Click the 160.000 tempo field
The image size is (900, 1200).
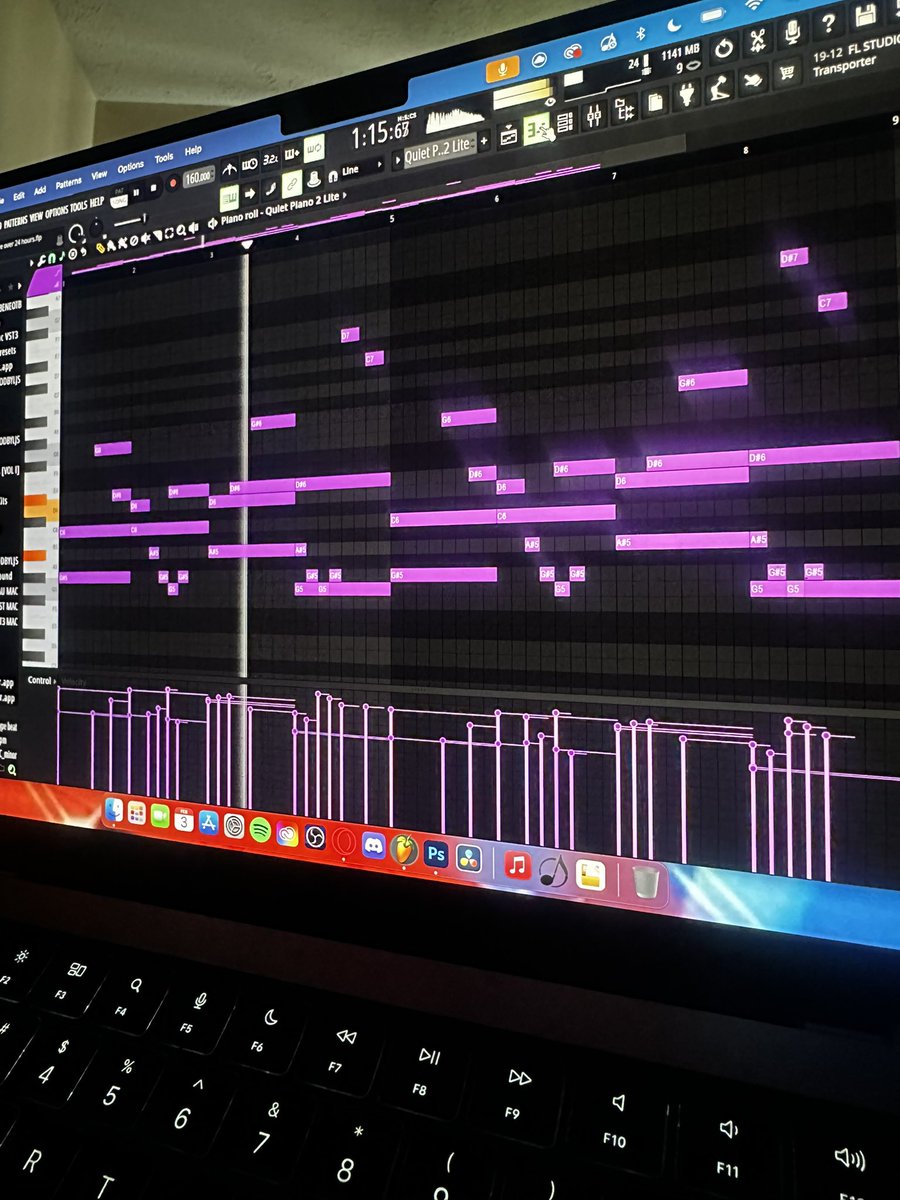pos(198,176)
